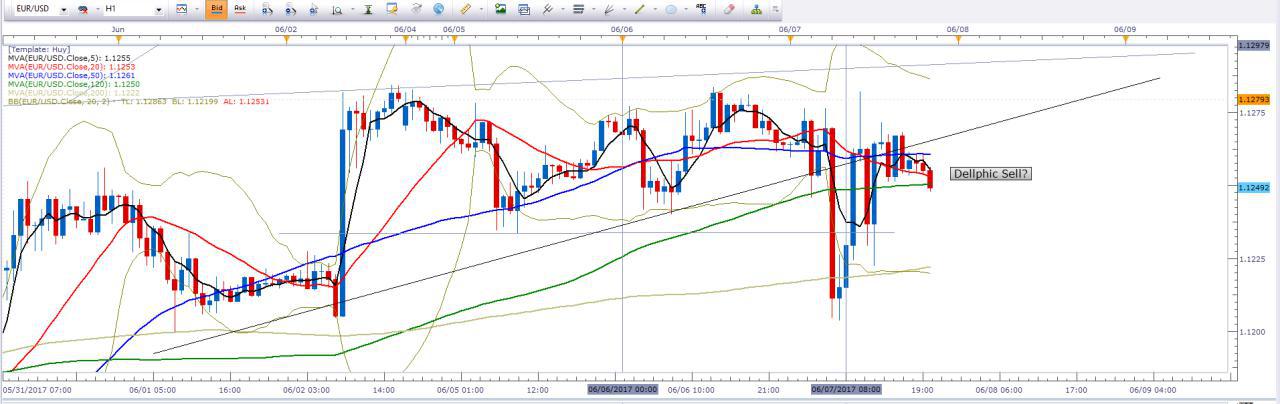Click the 'Dellphic Sell?' chart label
1280x404 pixels.
pos(990,174)
